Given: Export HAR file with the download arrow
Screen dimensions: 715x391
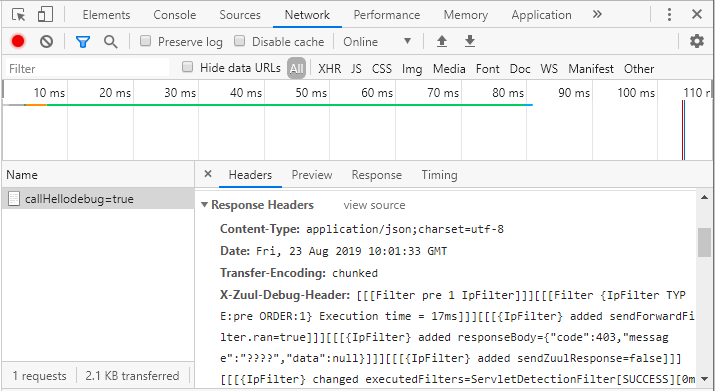Looking at the screenshot, I should 470,42.
